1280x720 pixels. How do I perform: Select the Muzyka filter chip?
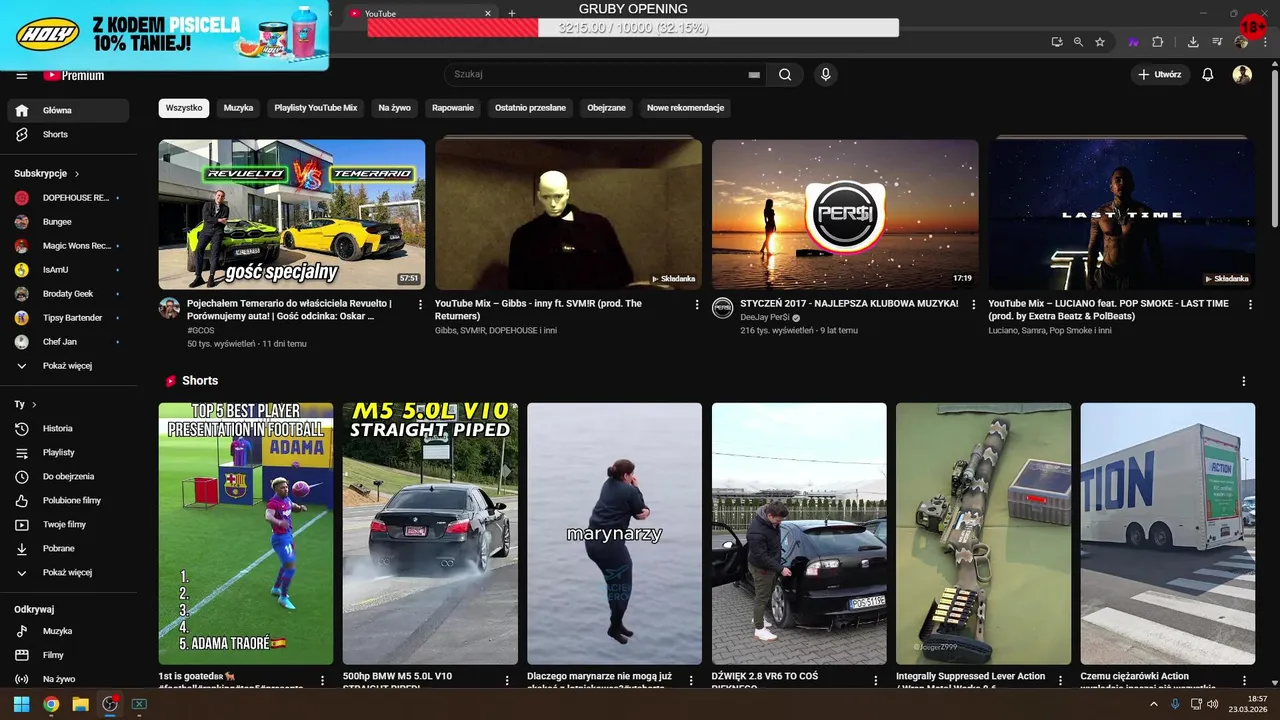[238, 108]
